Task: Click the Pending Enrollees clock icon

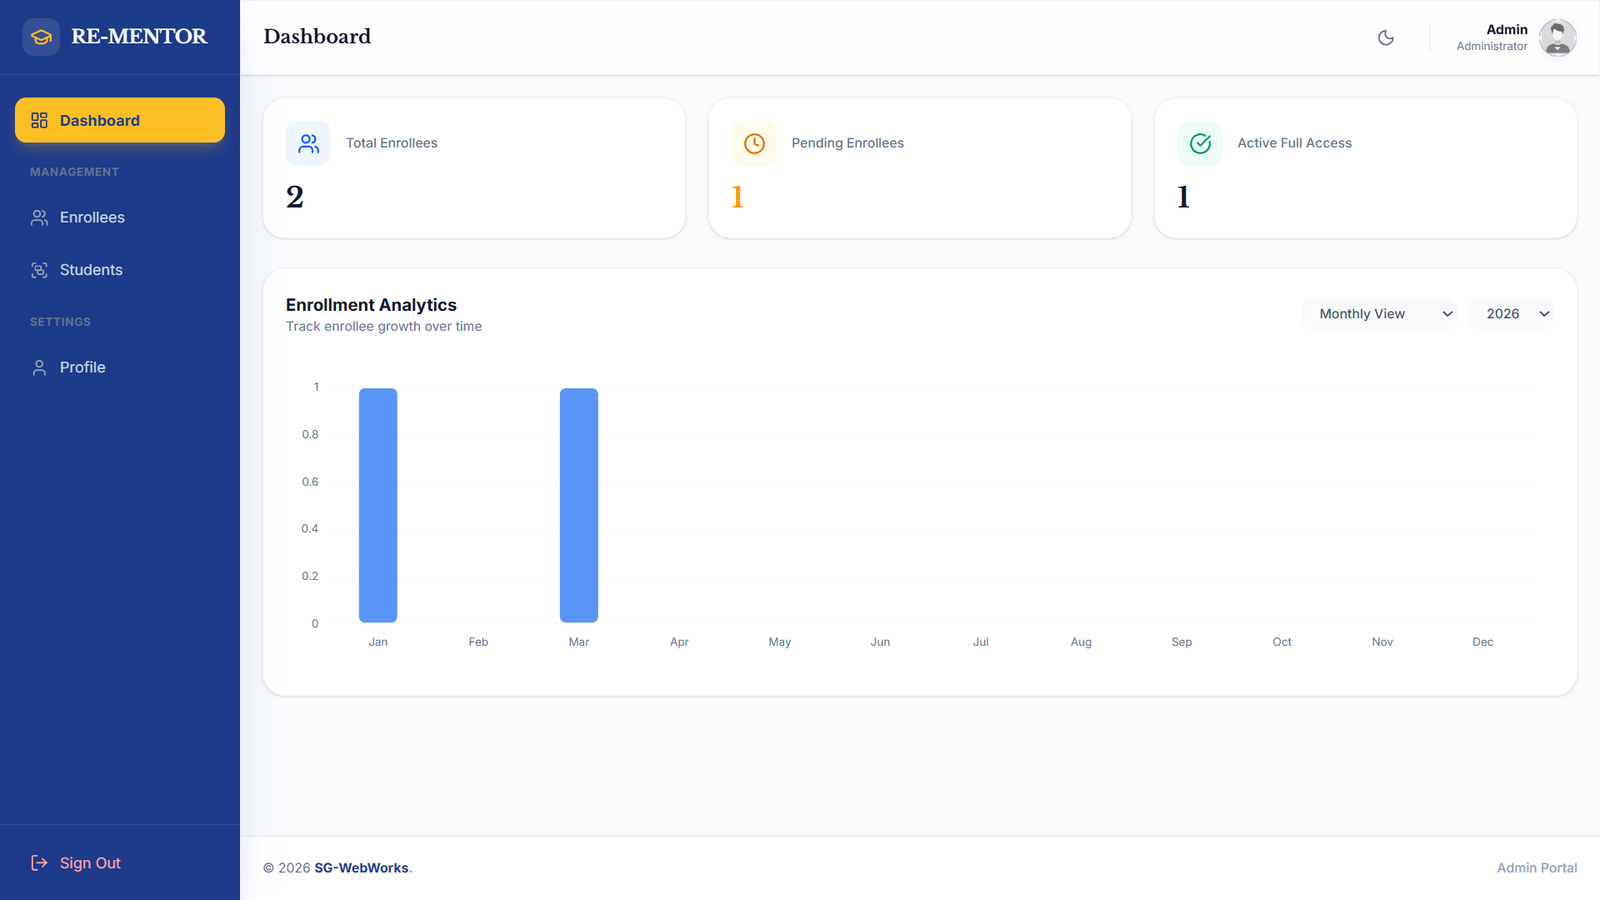Action: coord(754,144)
